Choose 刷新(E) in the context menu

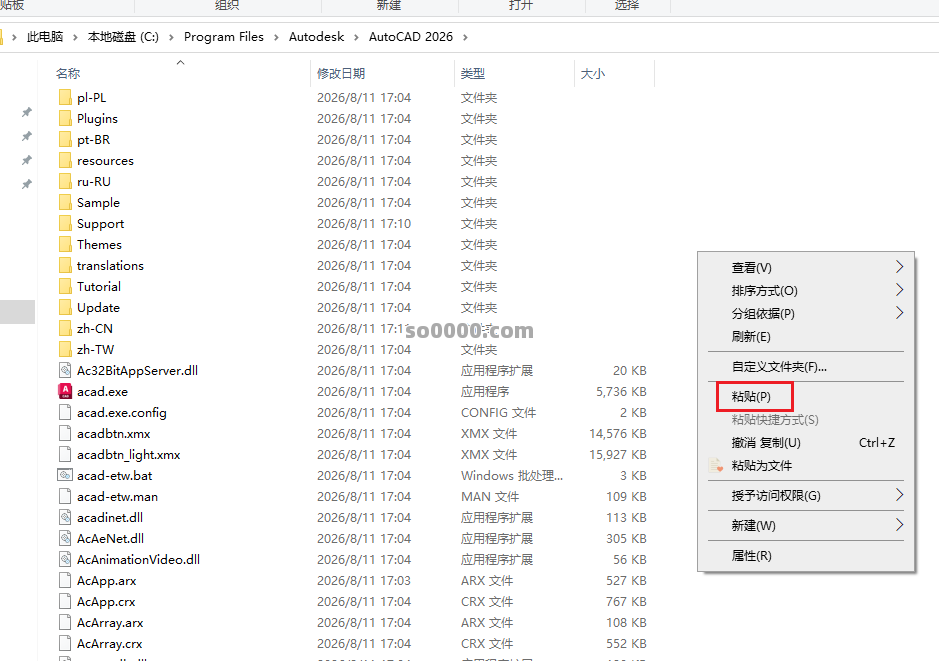click(751, 336)
